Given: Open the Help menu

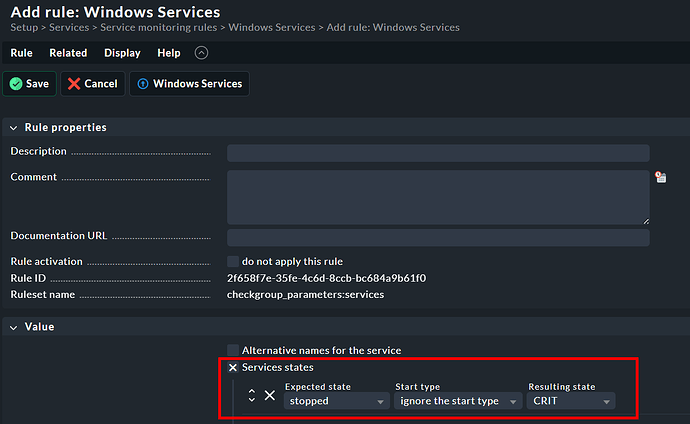Looking at the screenshot, I should [169, 53].
